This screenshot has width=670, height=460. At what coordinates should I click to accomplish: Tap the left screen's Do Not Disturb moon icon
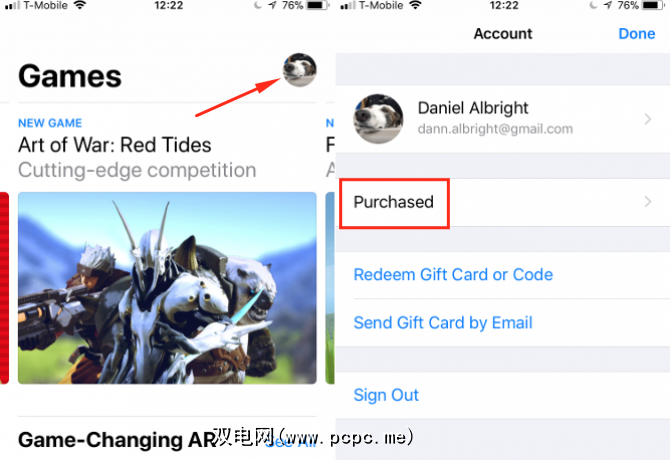(x=258, y=6)
